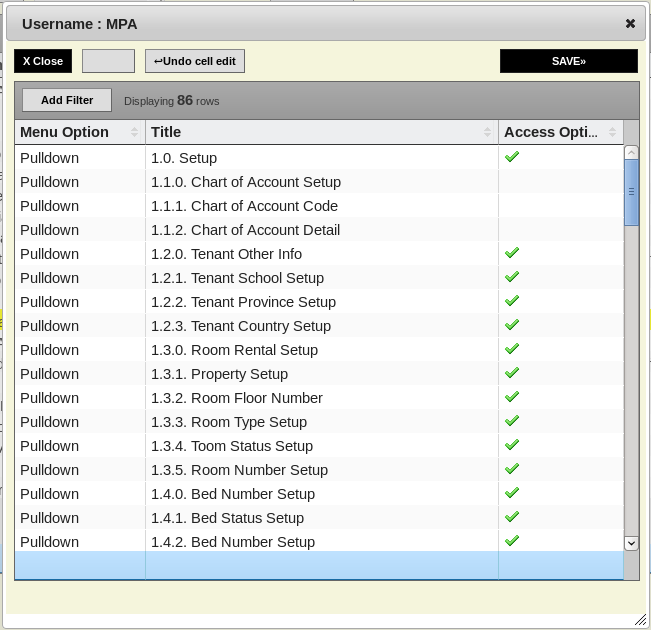The image size is (651, 630).
Task: Click the sort icon on Access Option column
Action: pos(612,132)
